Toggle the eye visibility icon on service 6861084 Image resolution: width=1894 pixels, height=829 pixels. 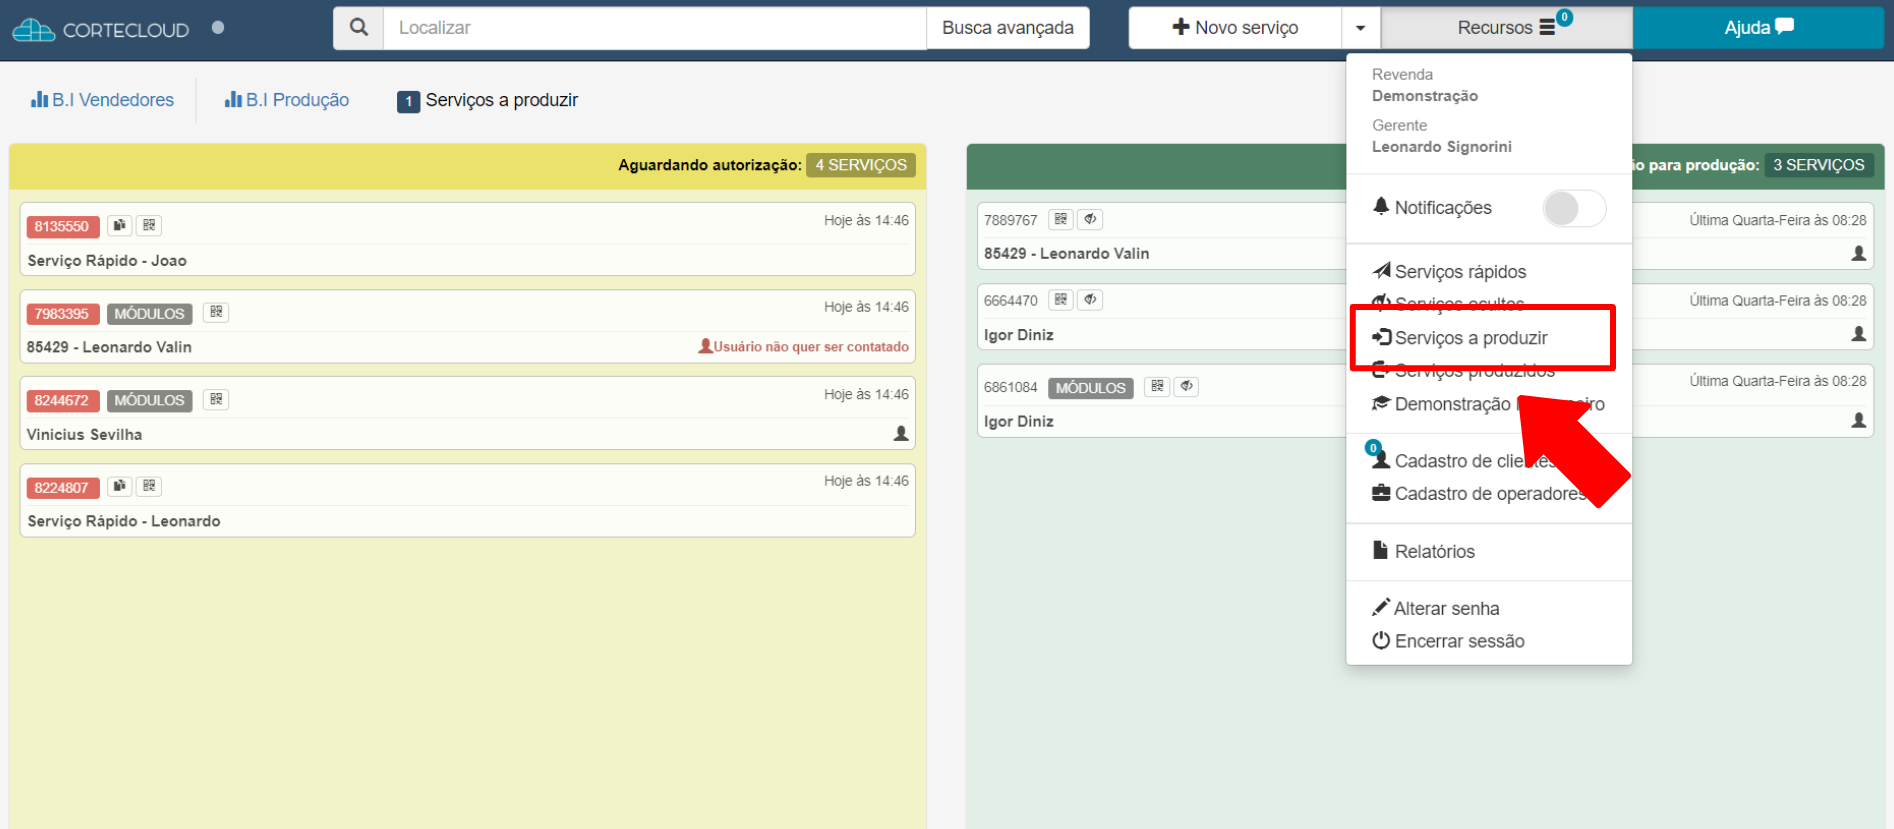tap(1186, 386)
